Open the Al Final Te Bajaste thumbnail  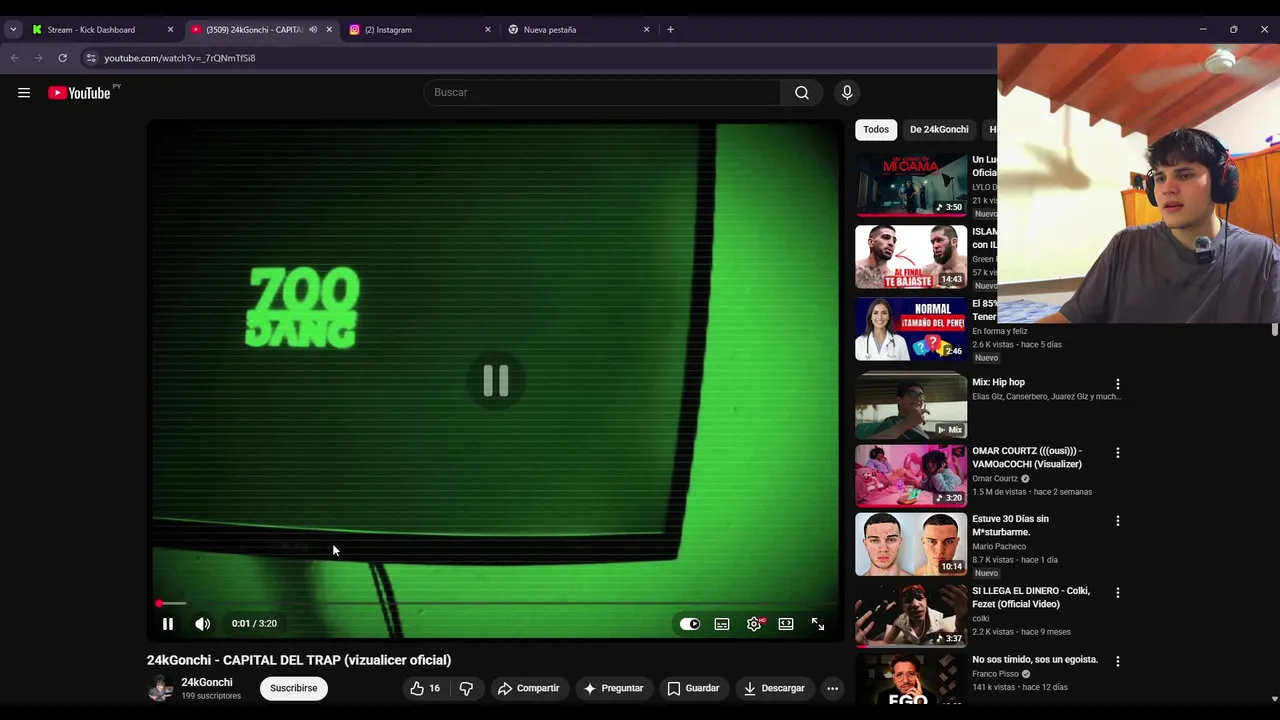click(x=911, y=257)
